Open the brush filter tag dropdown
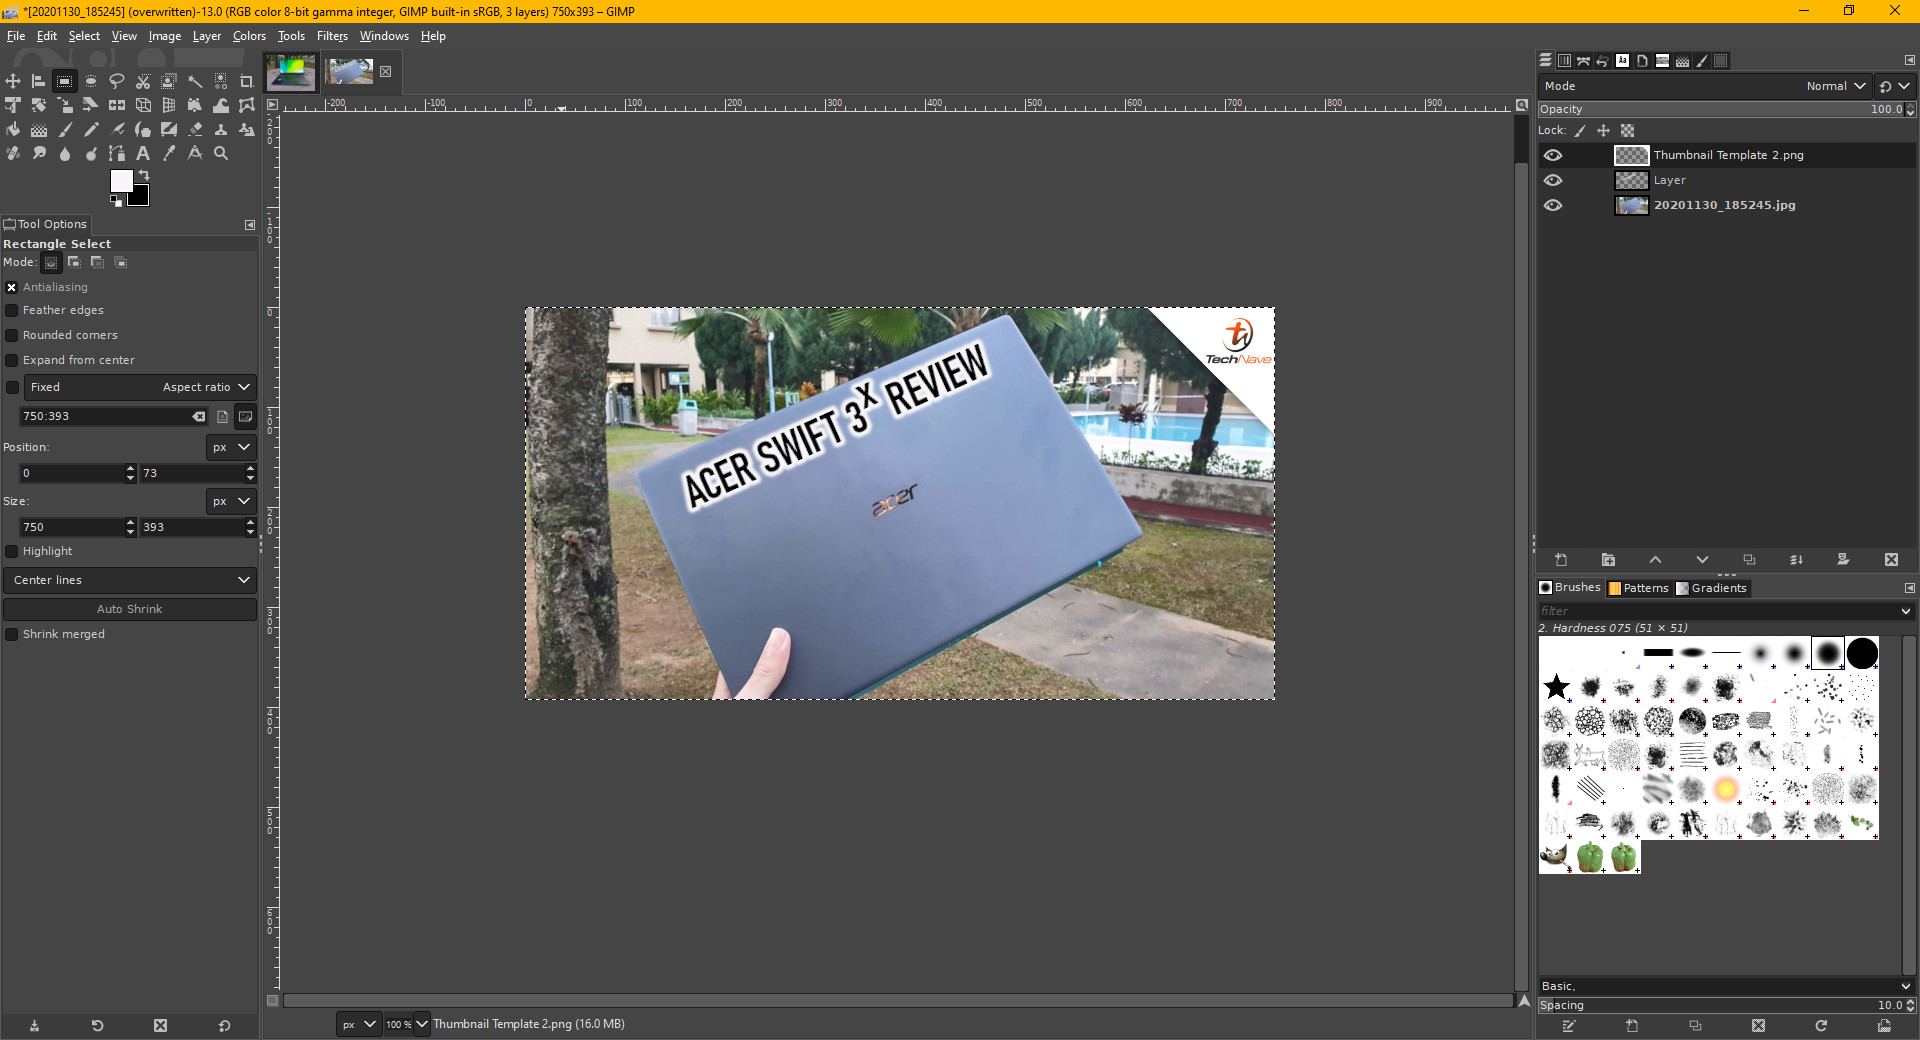Screen dimensions: 1920x1040 coord(1905,611)
